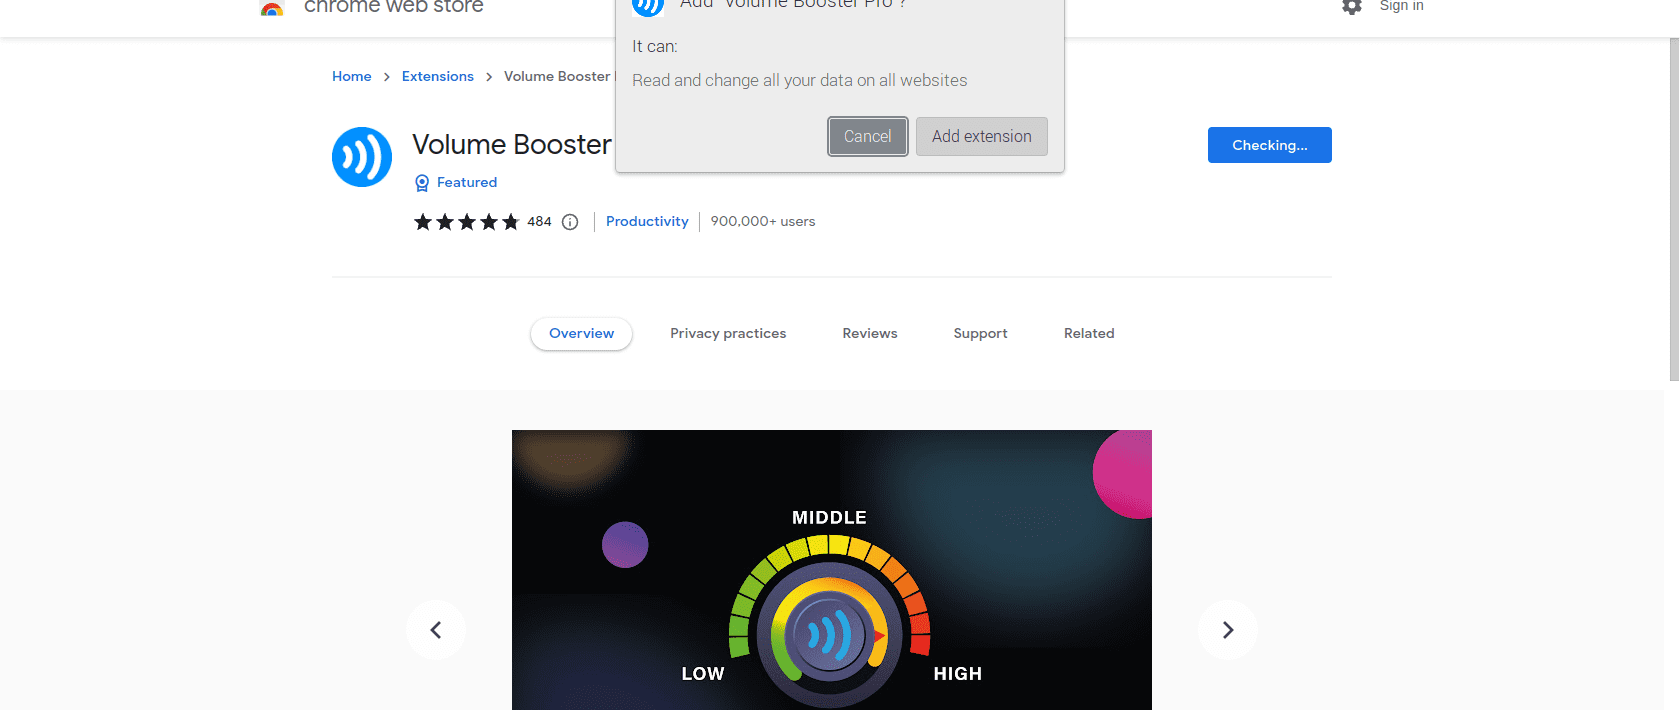This screenshot has height=710, width=1680.
Task: Click 'chrome web store' header text
Action: (x=394, y=7)
